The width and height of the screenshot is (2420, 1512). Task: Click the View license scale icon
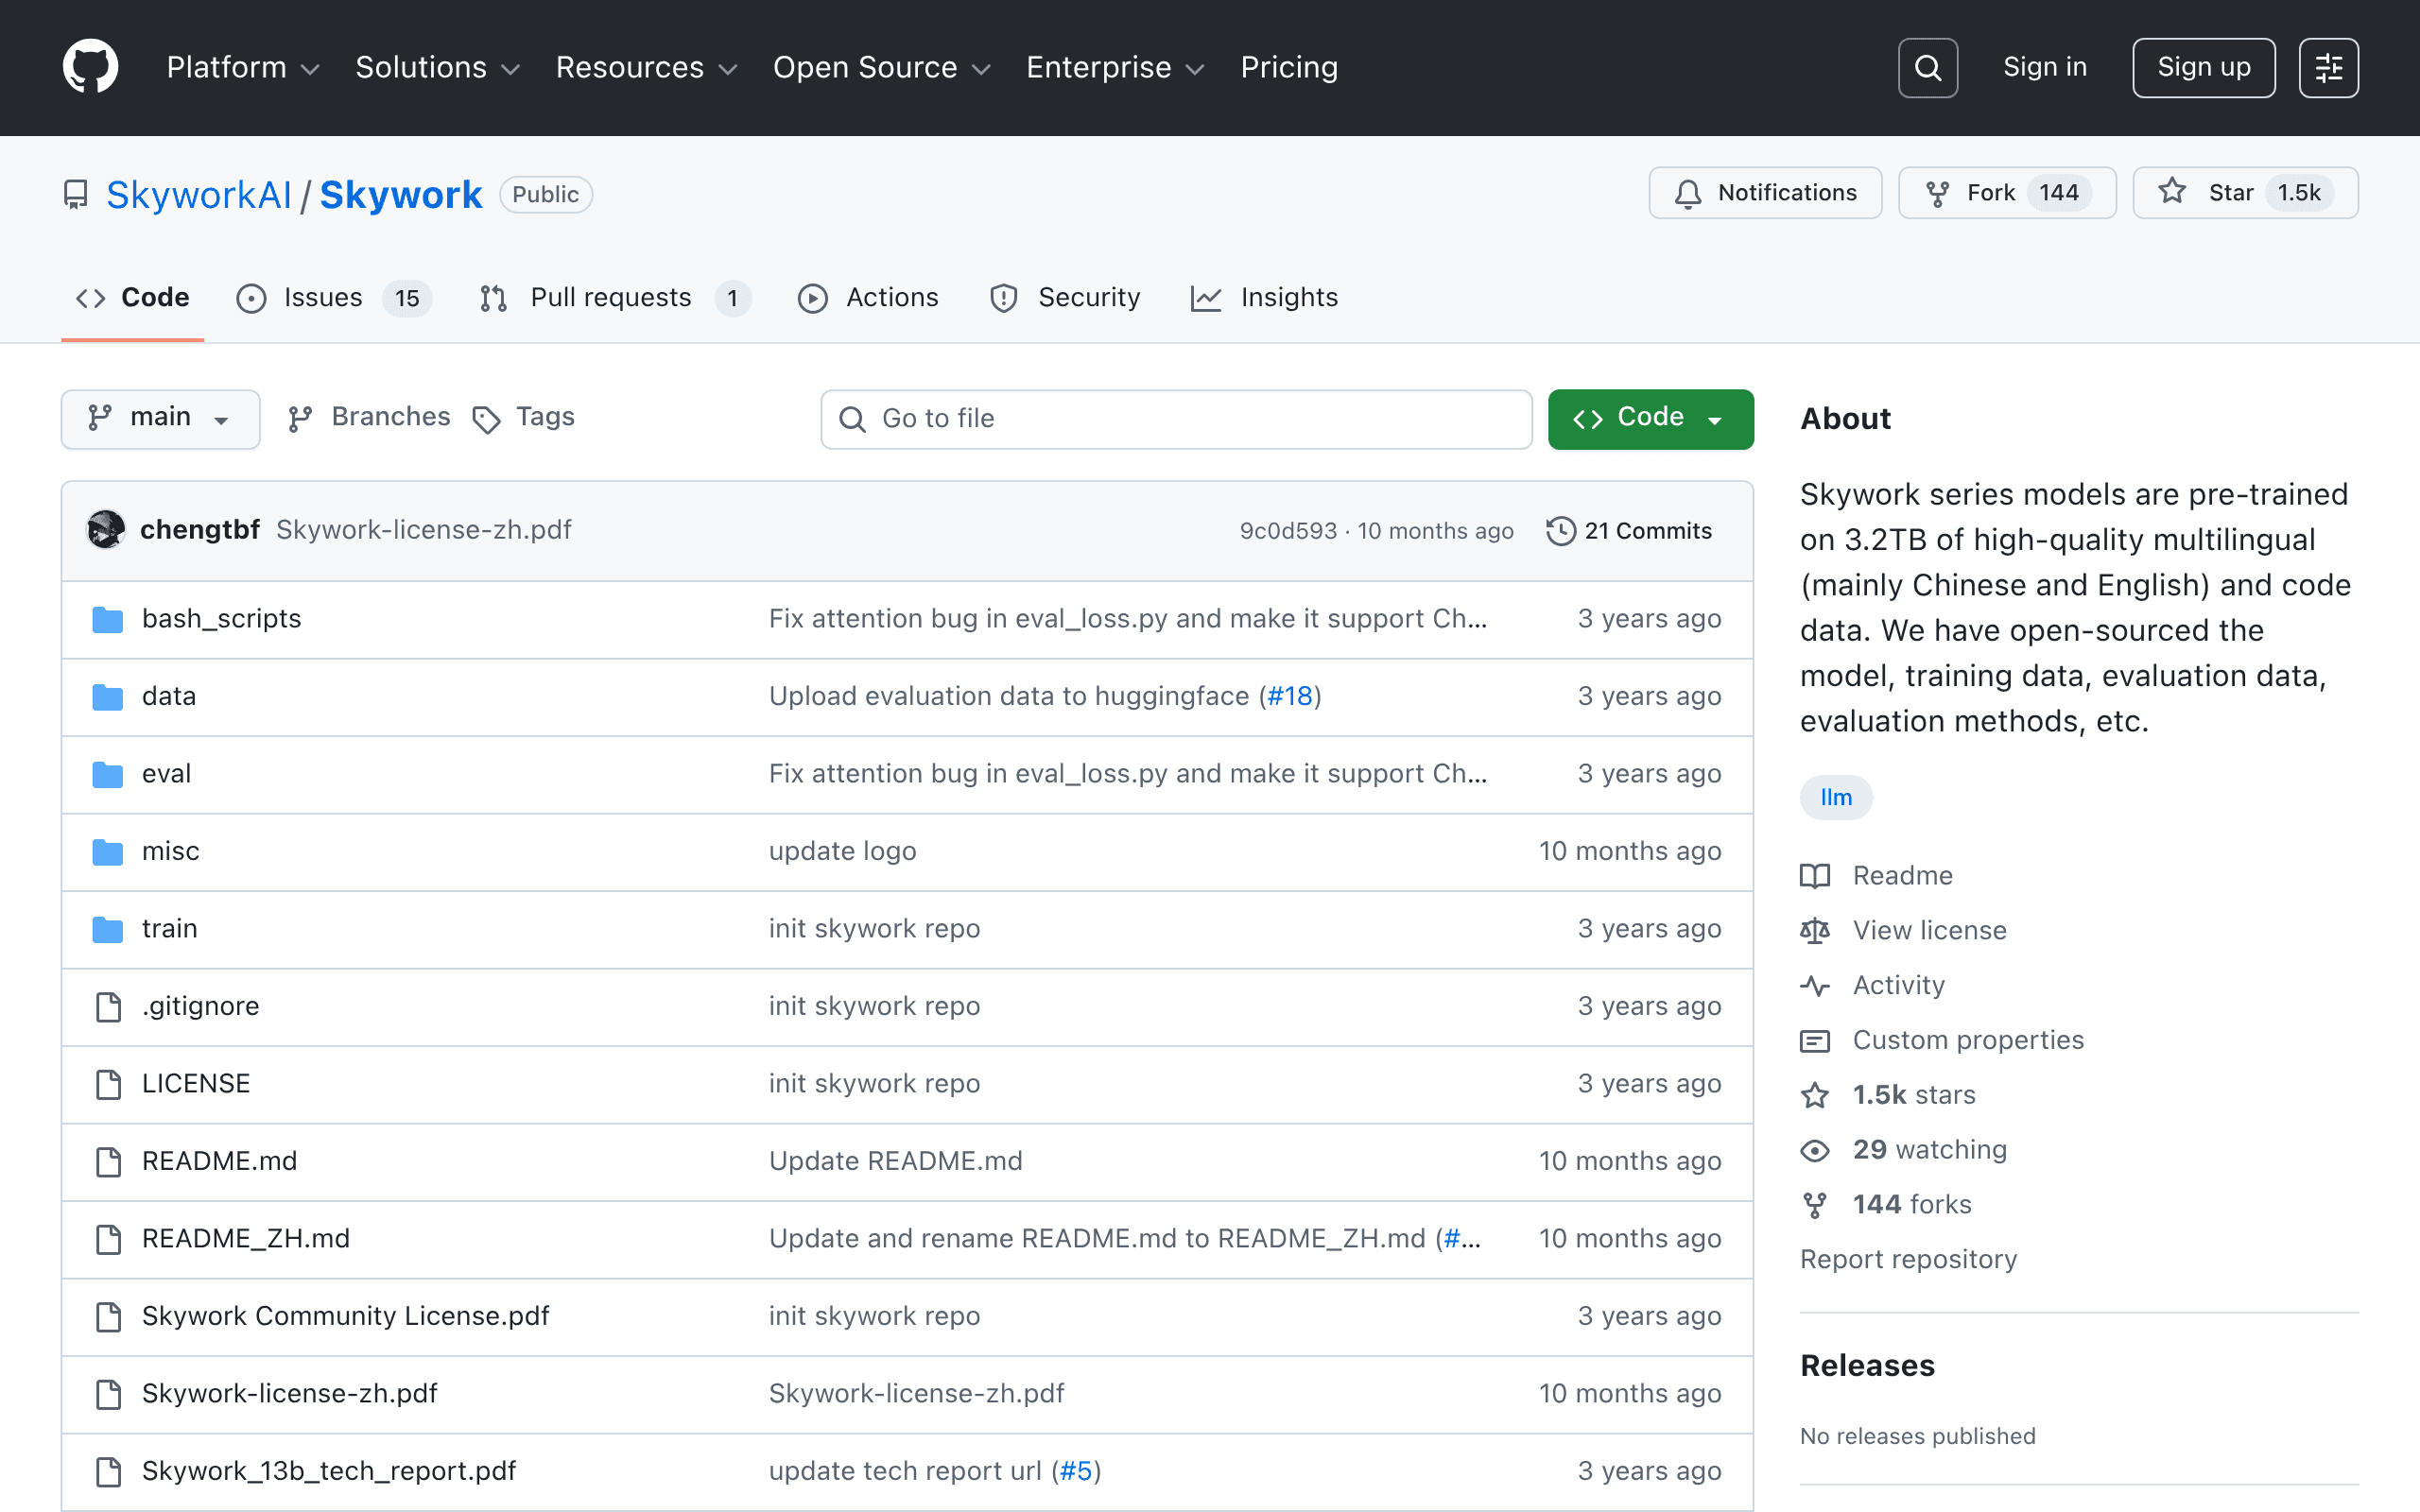1815,931
